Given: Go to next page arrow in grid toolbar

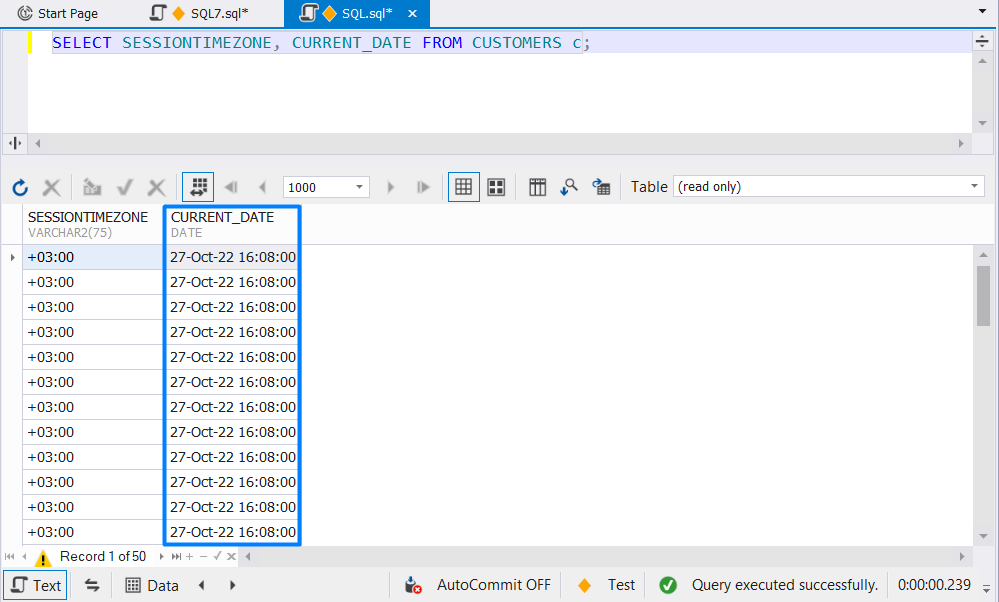Looking at the screenshot, I should point(391,187).
